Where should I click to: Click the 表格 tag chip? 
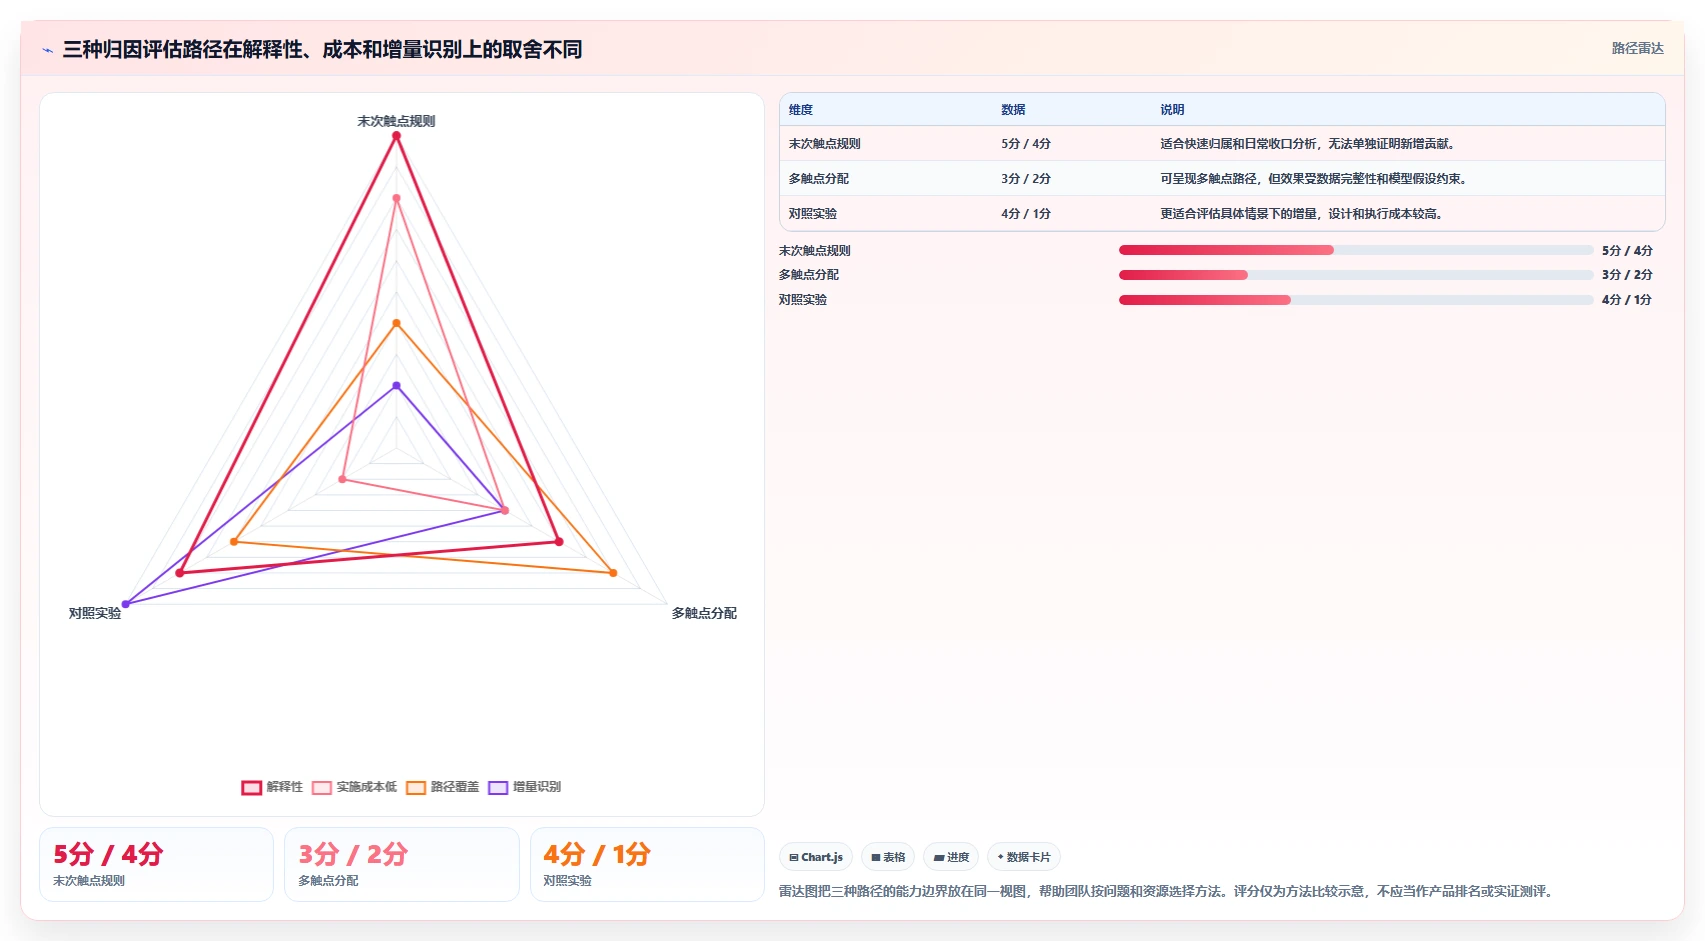tap(888, 857)
